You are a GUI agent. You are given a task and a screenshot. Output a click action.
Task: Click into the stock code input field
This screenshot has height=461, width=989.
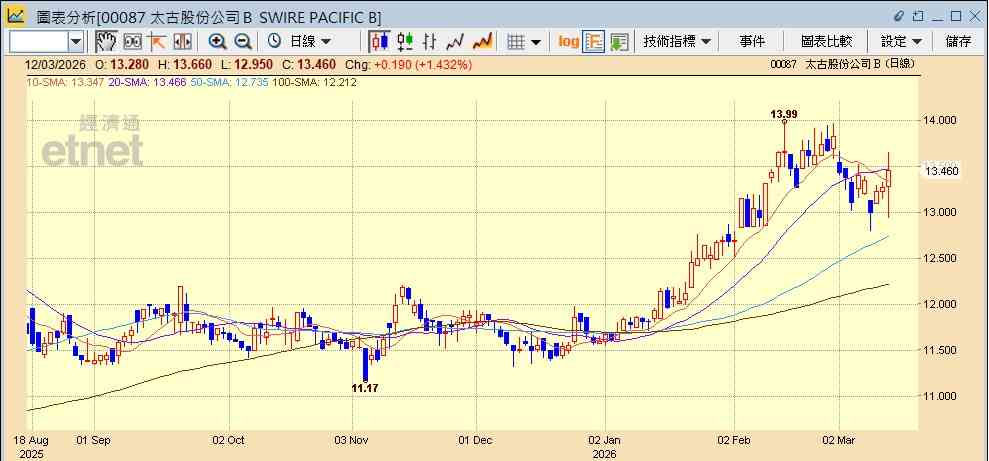pyautogui.click(x=38, y=42)
